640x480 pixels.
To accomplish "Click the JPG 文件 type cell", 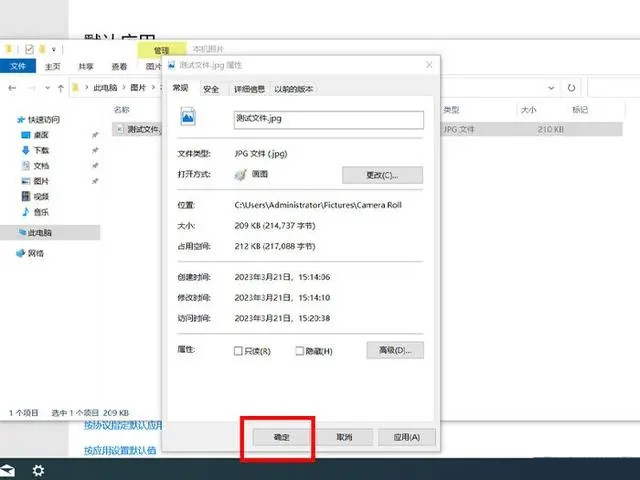I will (x=459, y=129).
